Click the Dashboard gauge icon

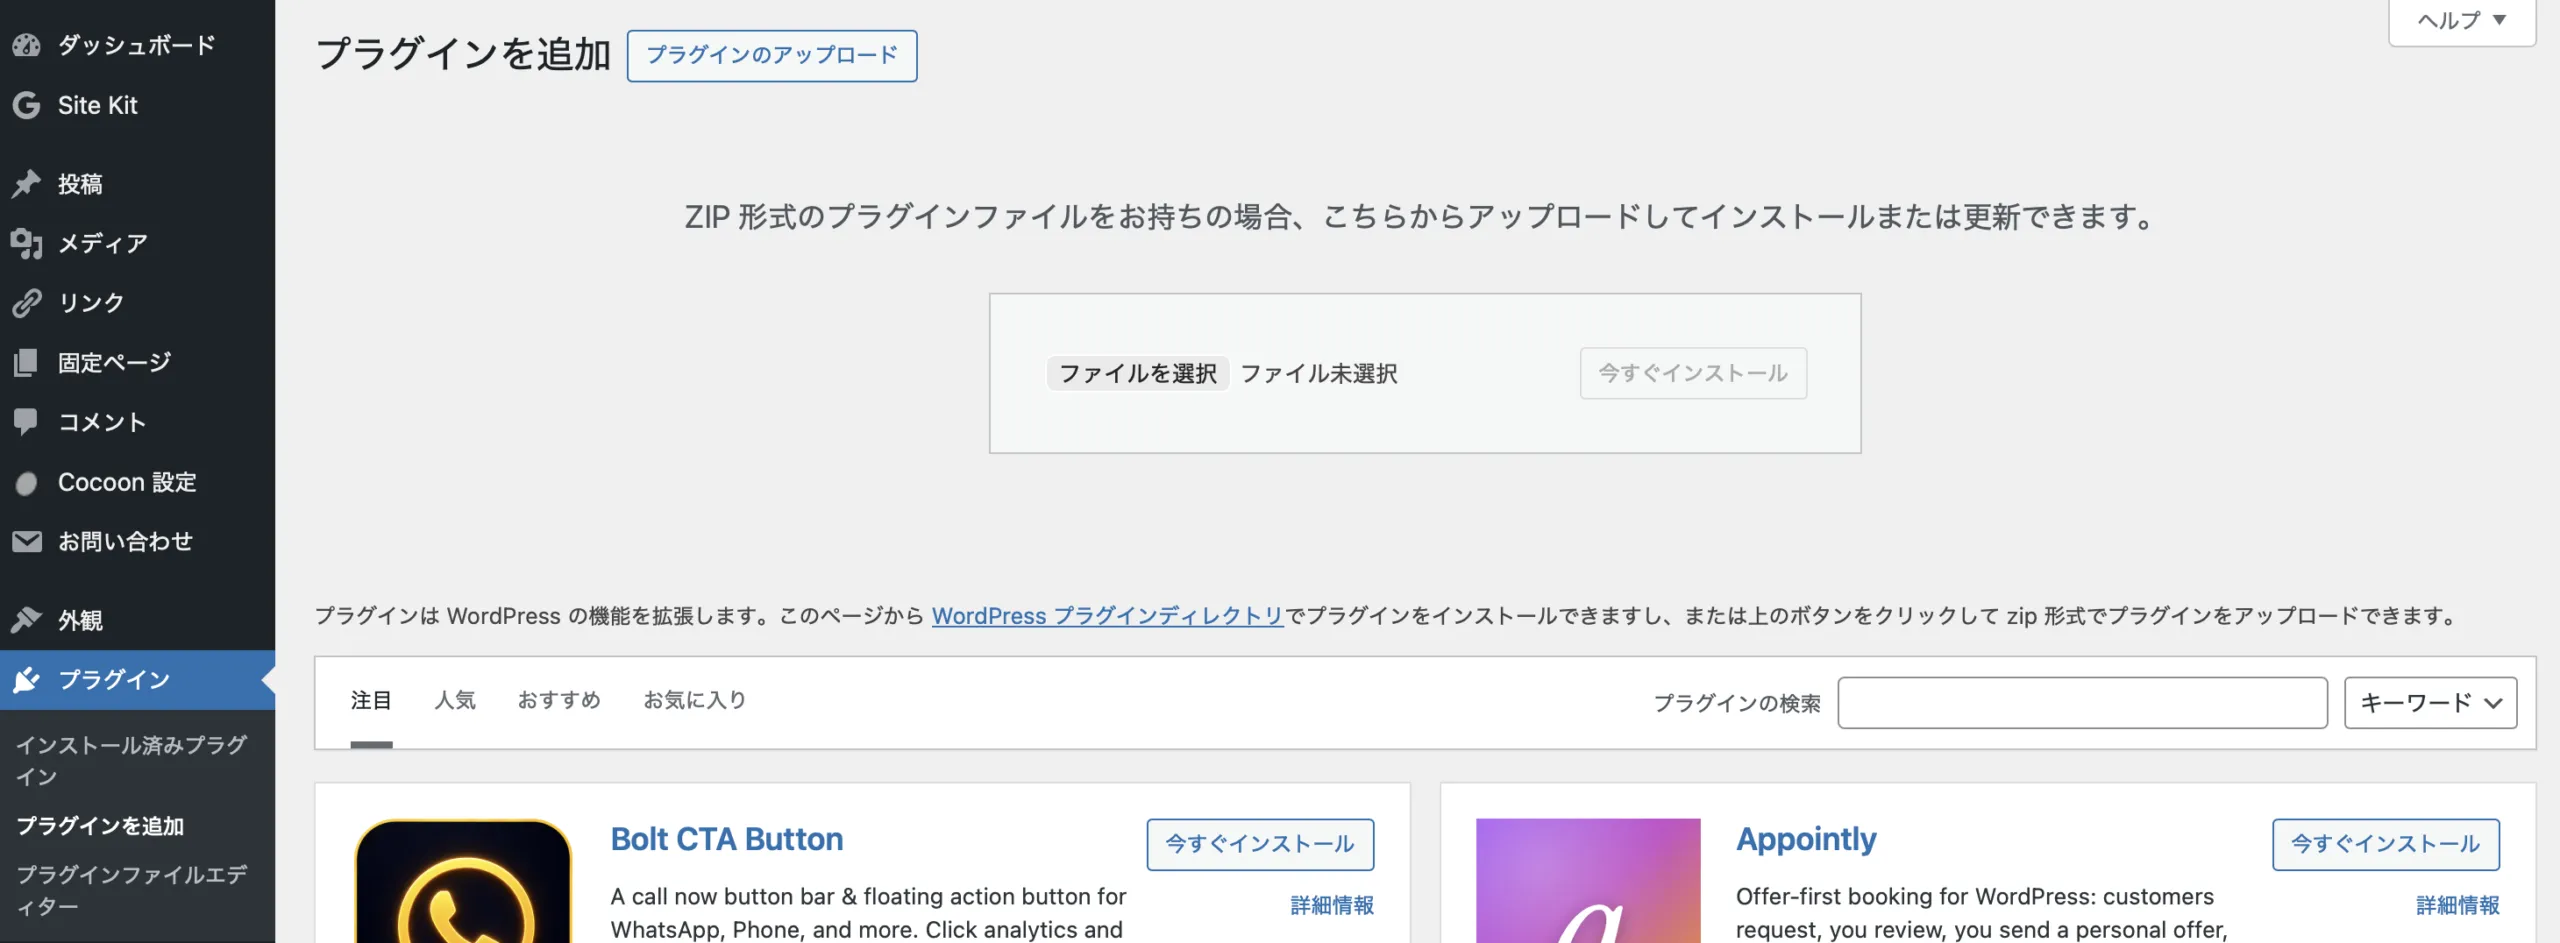[26, 45]
